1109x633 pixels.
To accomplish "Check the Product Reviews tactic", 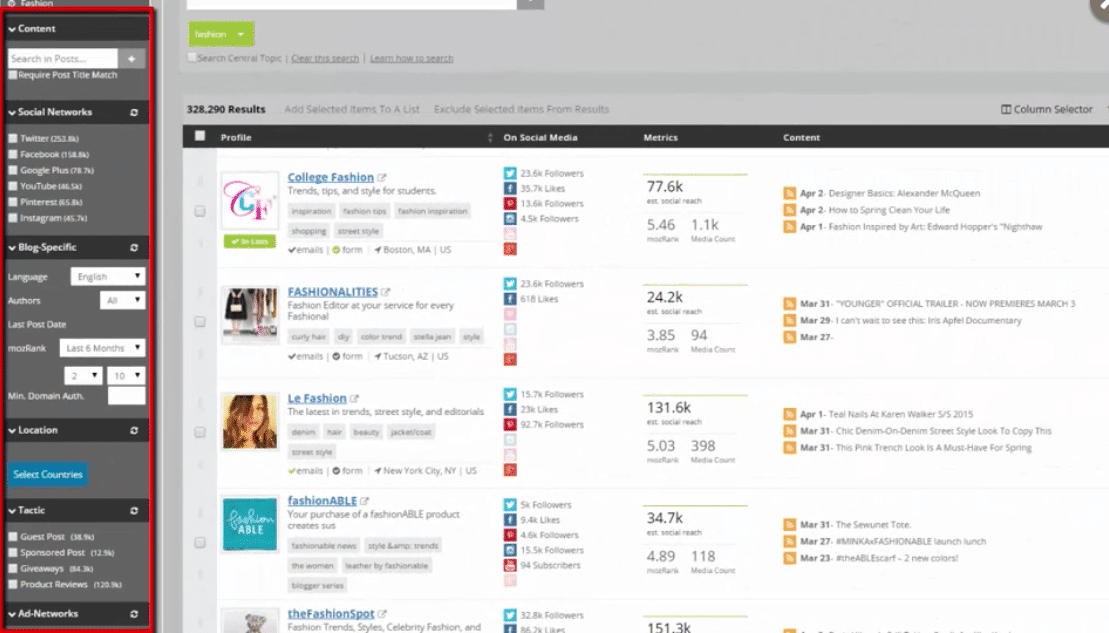I will (13, 584).
